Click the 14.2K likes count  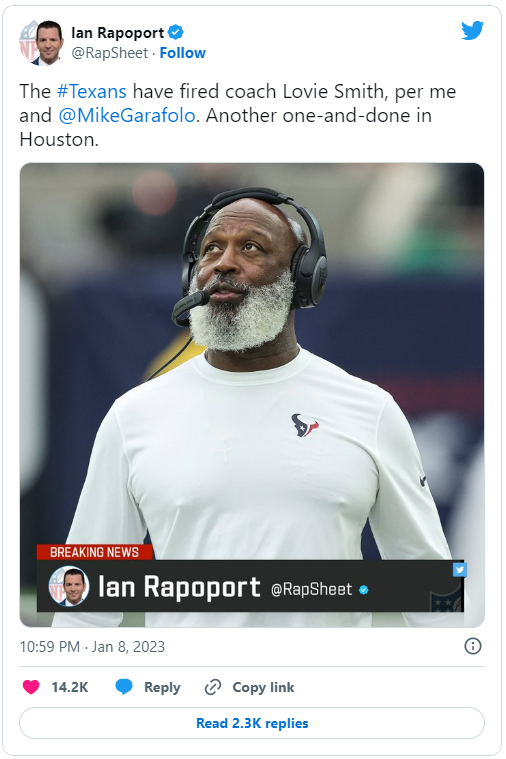70,687
